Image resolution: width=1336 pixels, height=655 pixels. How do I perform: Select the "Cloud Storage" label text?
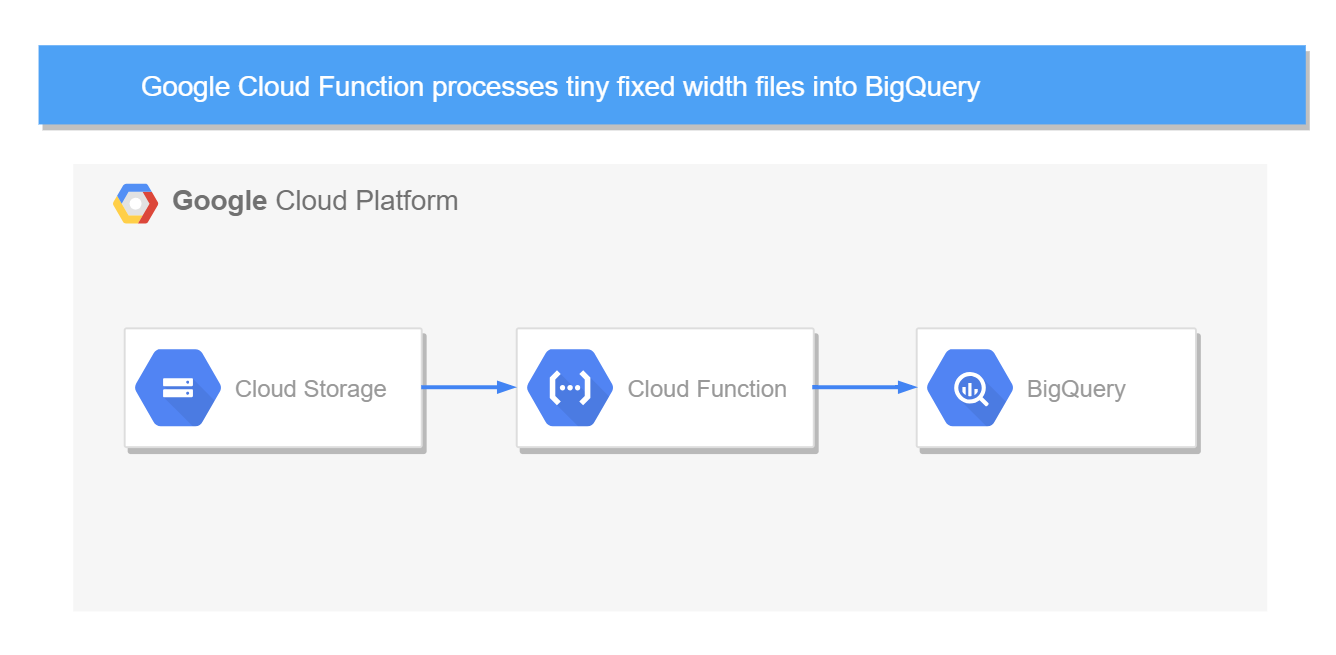(x=310, y=389)
